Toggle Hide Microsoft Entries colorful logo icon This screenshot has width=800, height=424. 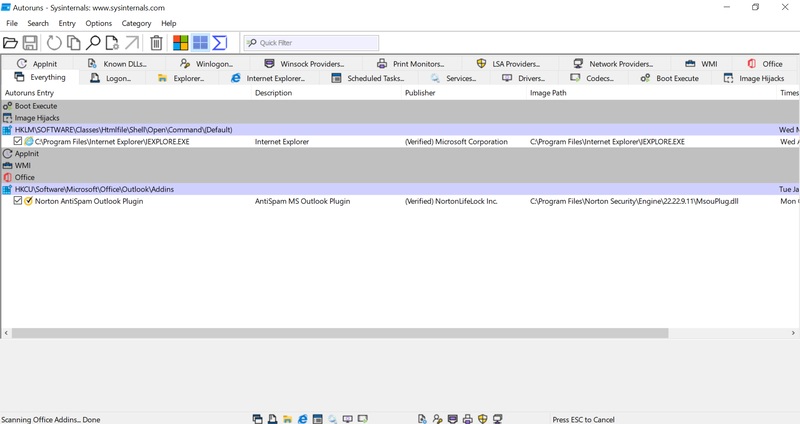[x=180, y=43]
